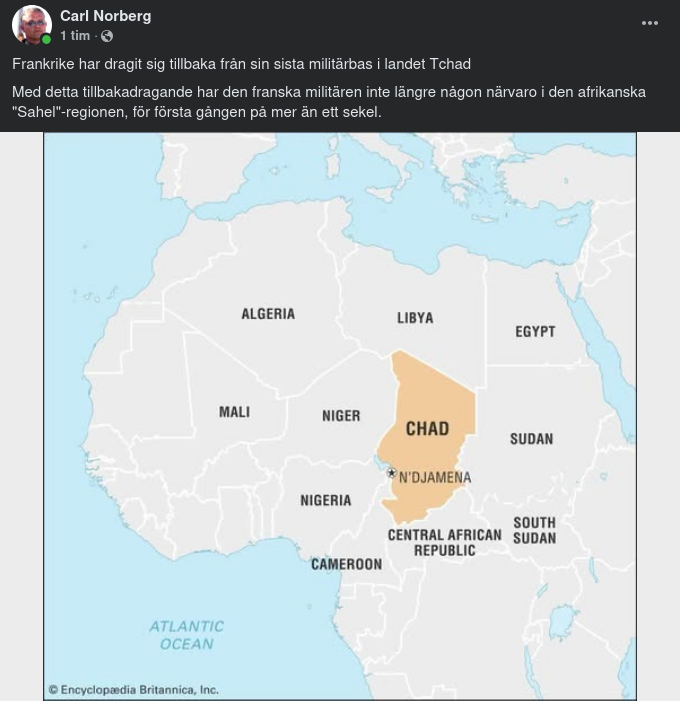The width and height of the screenshot is (680, 701).
Task: Click the MALI label on the map
Action: (x=234, y=412)
